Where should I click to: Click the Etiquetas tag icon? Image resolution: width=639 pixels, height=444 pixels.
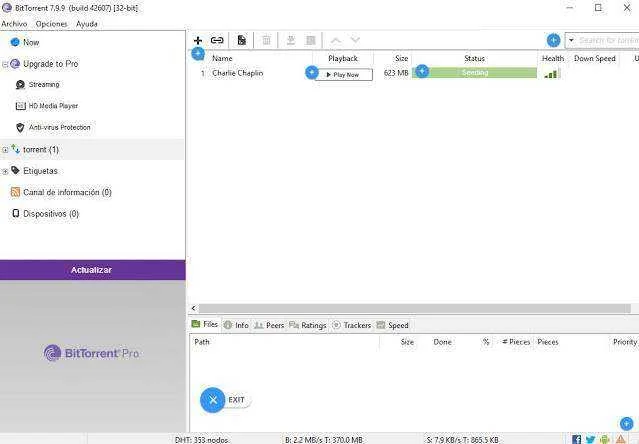click(x=15, y=170)
